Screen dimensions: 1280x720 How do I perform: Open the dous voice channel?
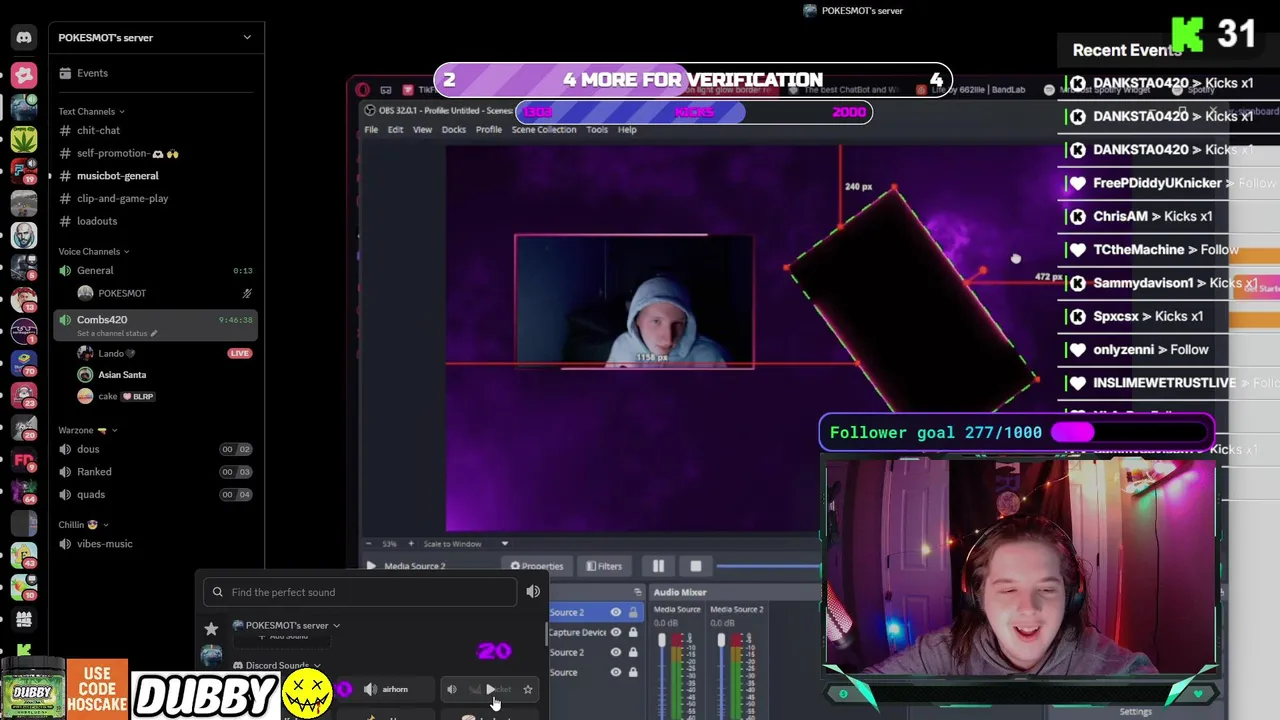coord(155,450)
